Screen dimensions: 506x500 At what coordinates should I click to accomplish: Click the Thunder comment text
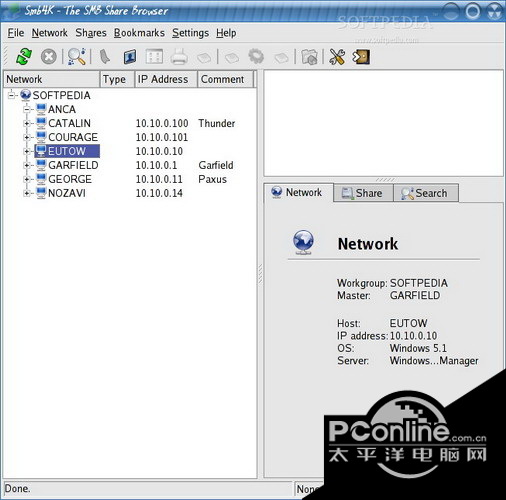coord(217,123)
